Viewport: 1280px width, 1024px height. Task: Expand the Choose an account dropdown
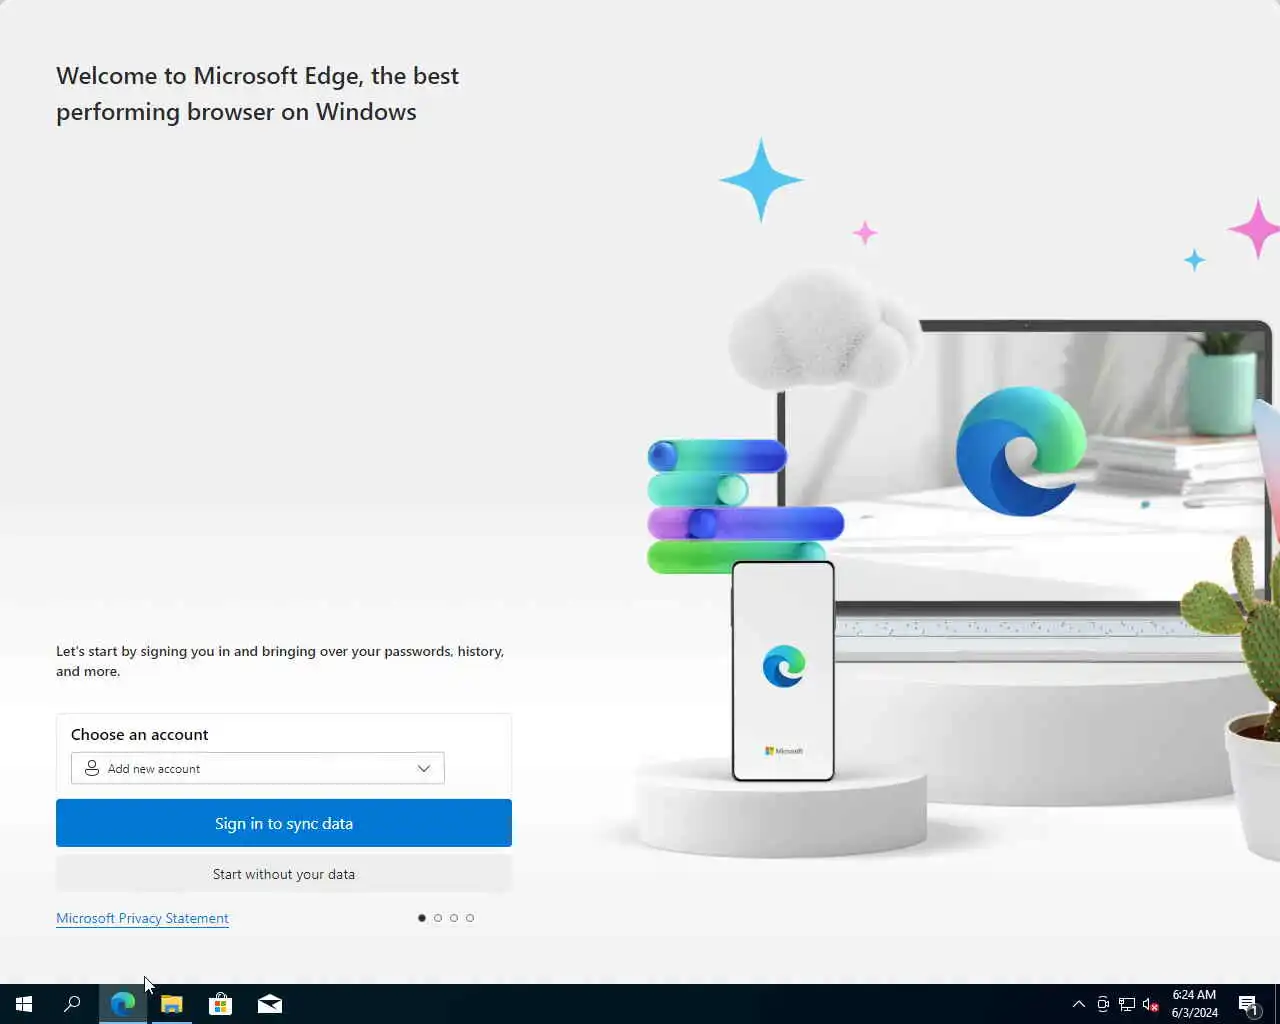pyautogui.click(x=258, y=768)
